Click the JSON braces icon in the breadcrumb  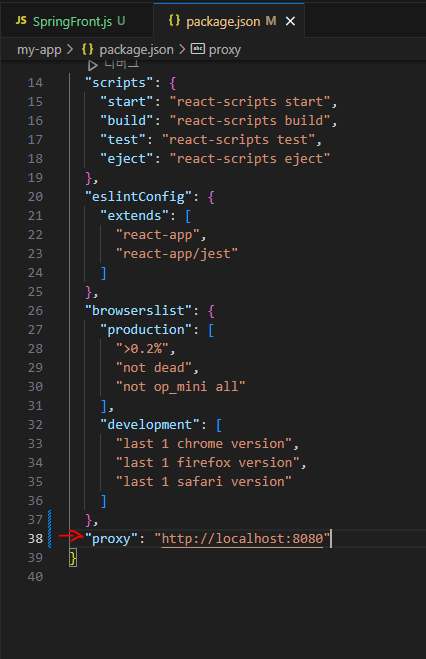point(87,49)
